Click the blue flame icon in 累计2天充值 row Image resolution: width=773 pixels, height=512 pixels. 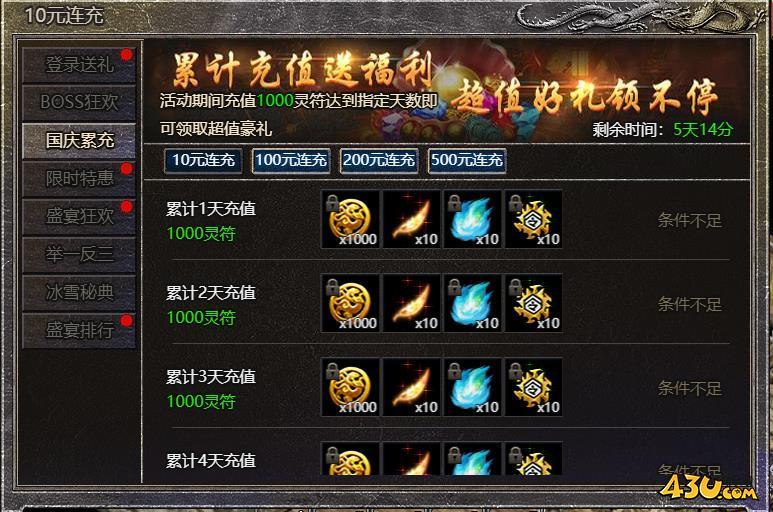472,304
